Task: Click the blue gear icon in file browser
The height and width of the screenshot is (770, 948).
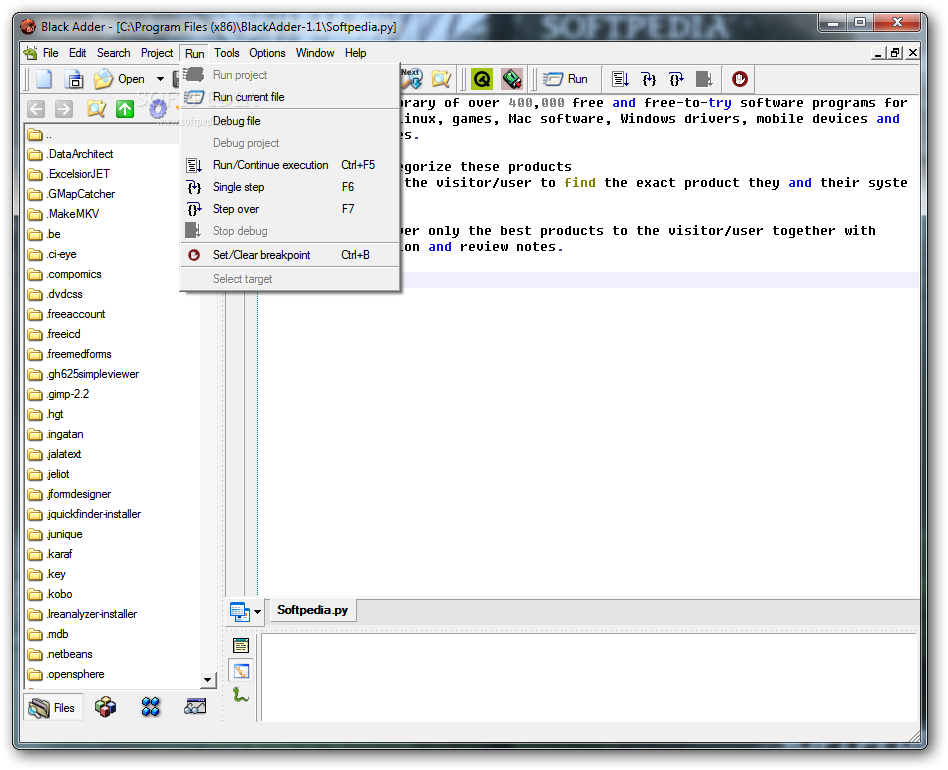Action: click(158, 109)
